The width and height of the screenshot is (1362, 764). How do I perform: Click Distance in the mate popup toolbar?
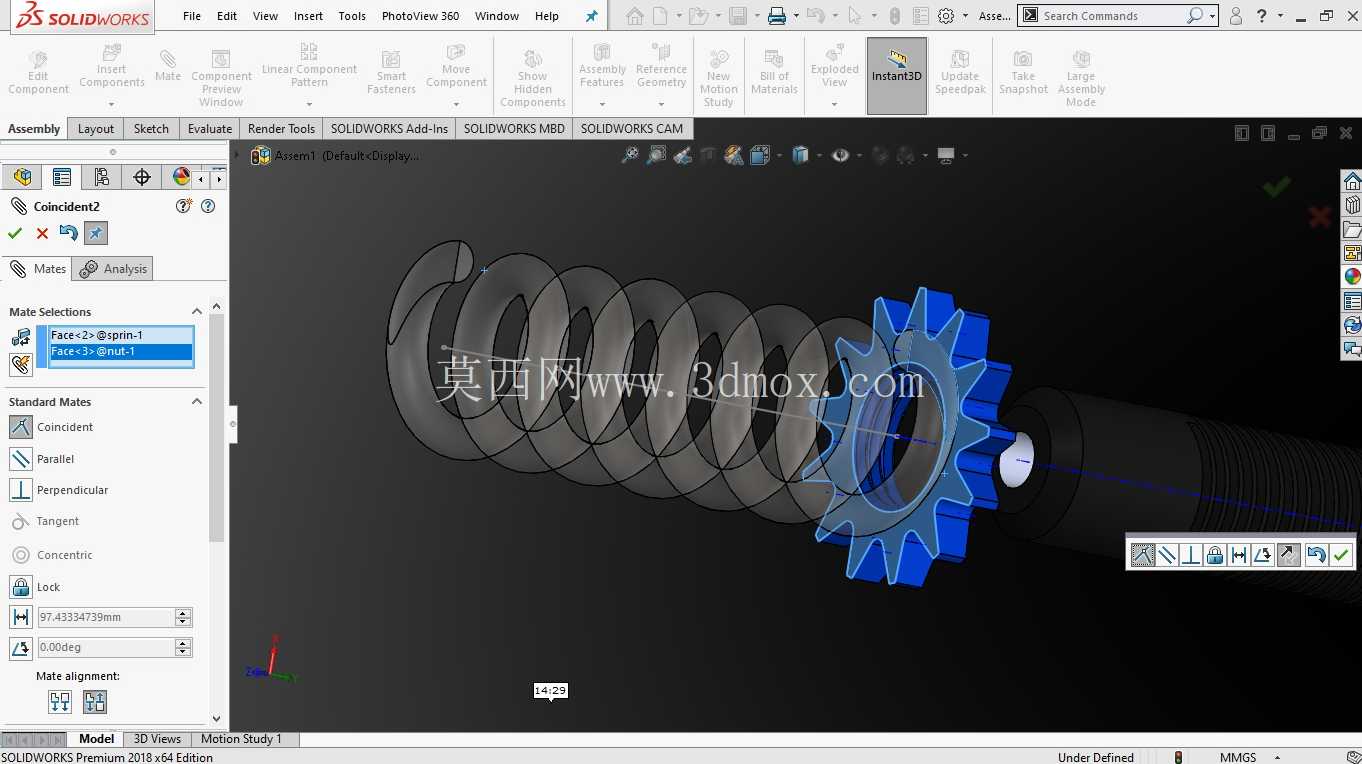click(x=1239, y=555)
